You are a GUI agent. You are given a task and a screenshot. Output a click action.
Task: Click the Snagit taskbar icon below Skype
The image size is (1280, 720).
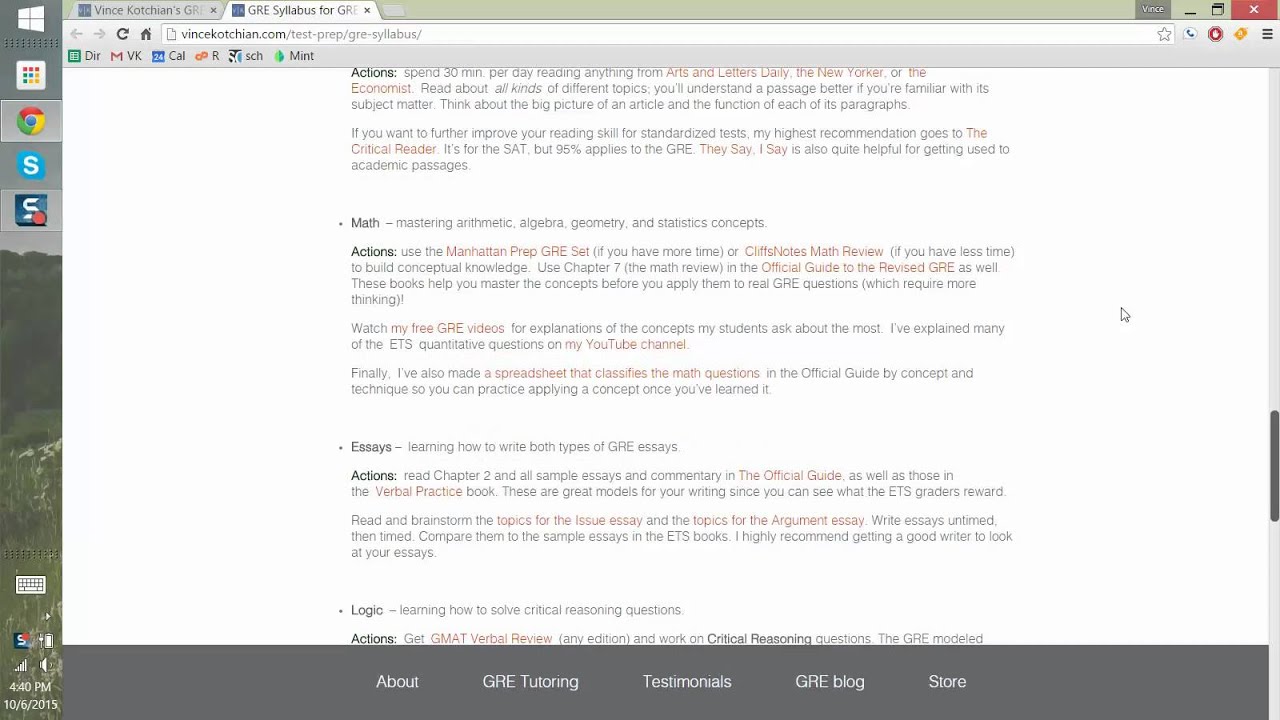[x=31, y=210]
